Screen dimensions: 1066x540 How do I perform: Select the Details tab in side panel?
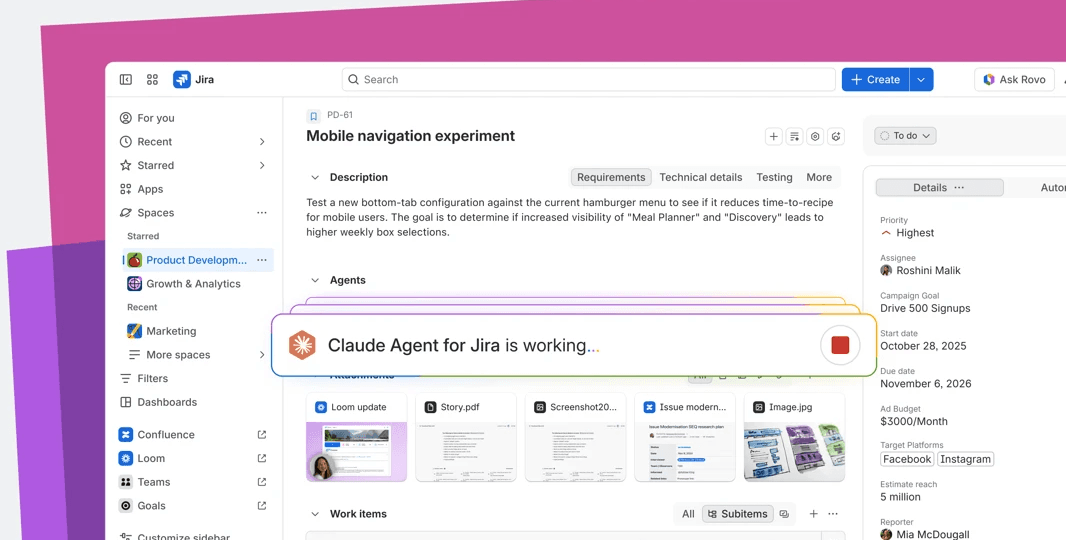[x=940, y=188]
